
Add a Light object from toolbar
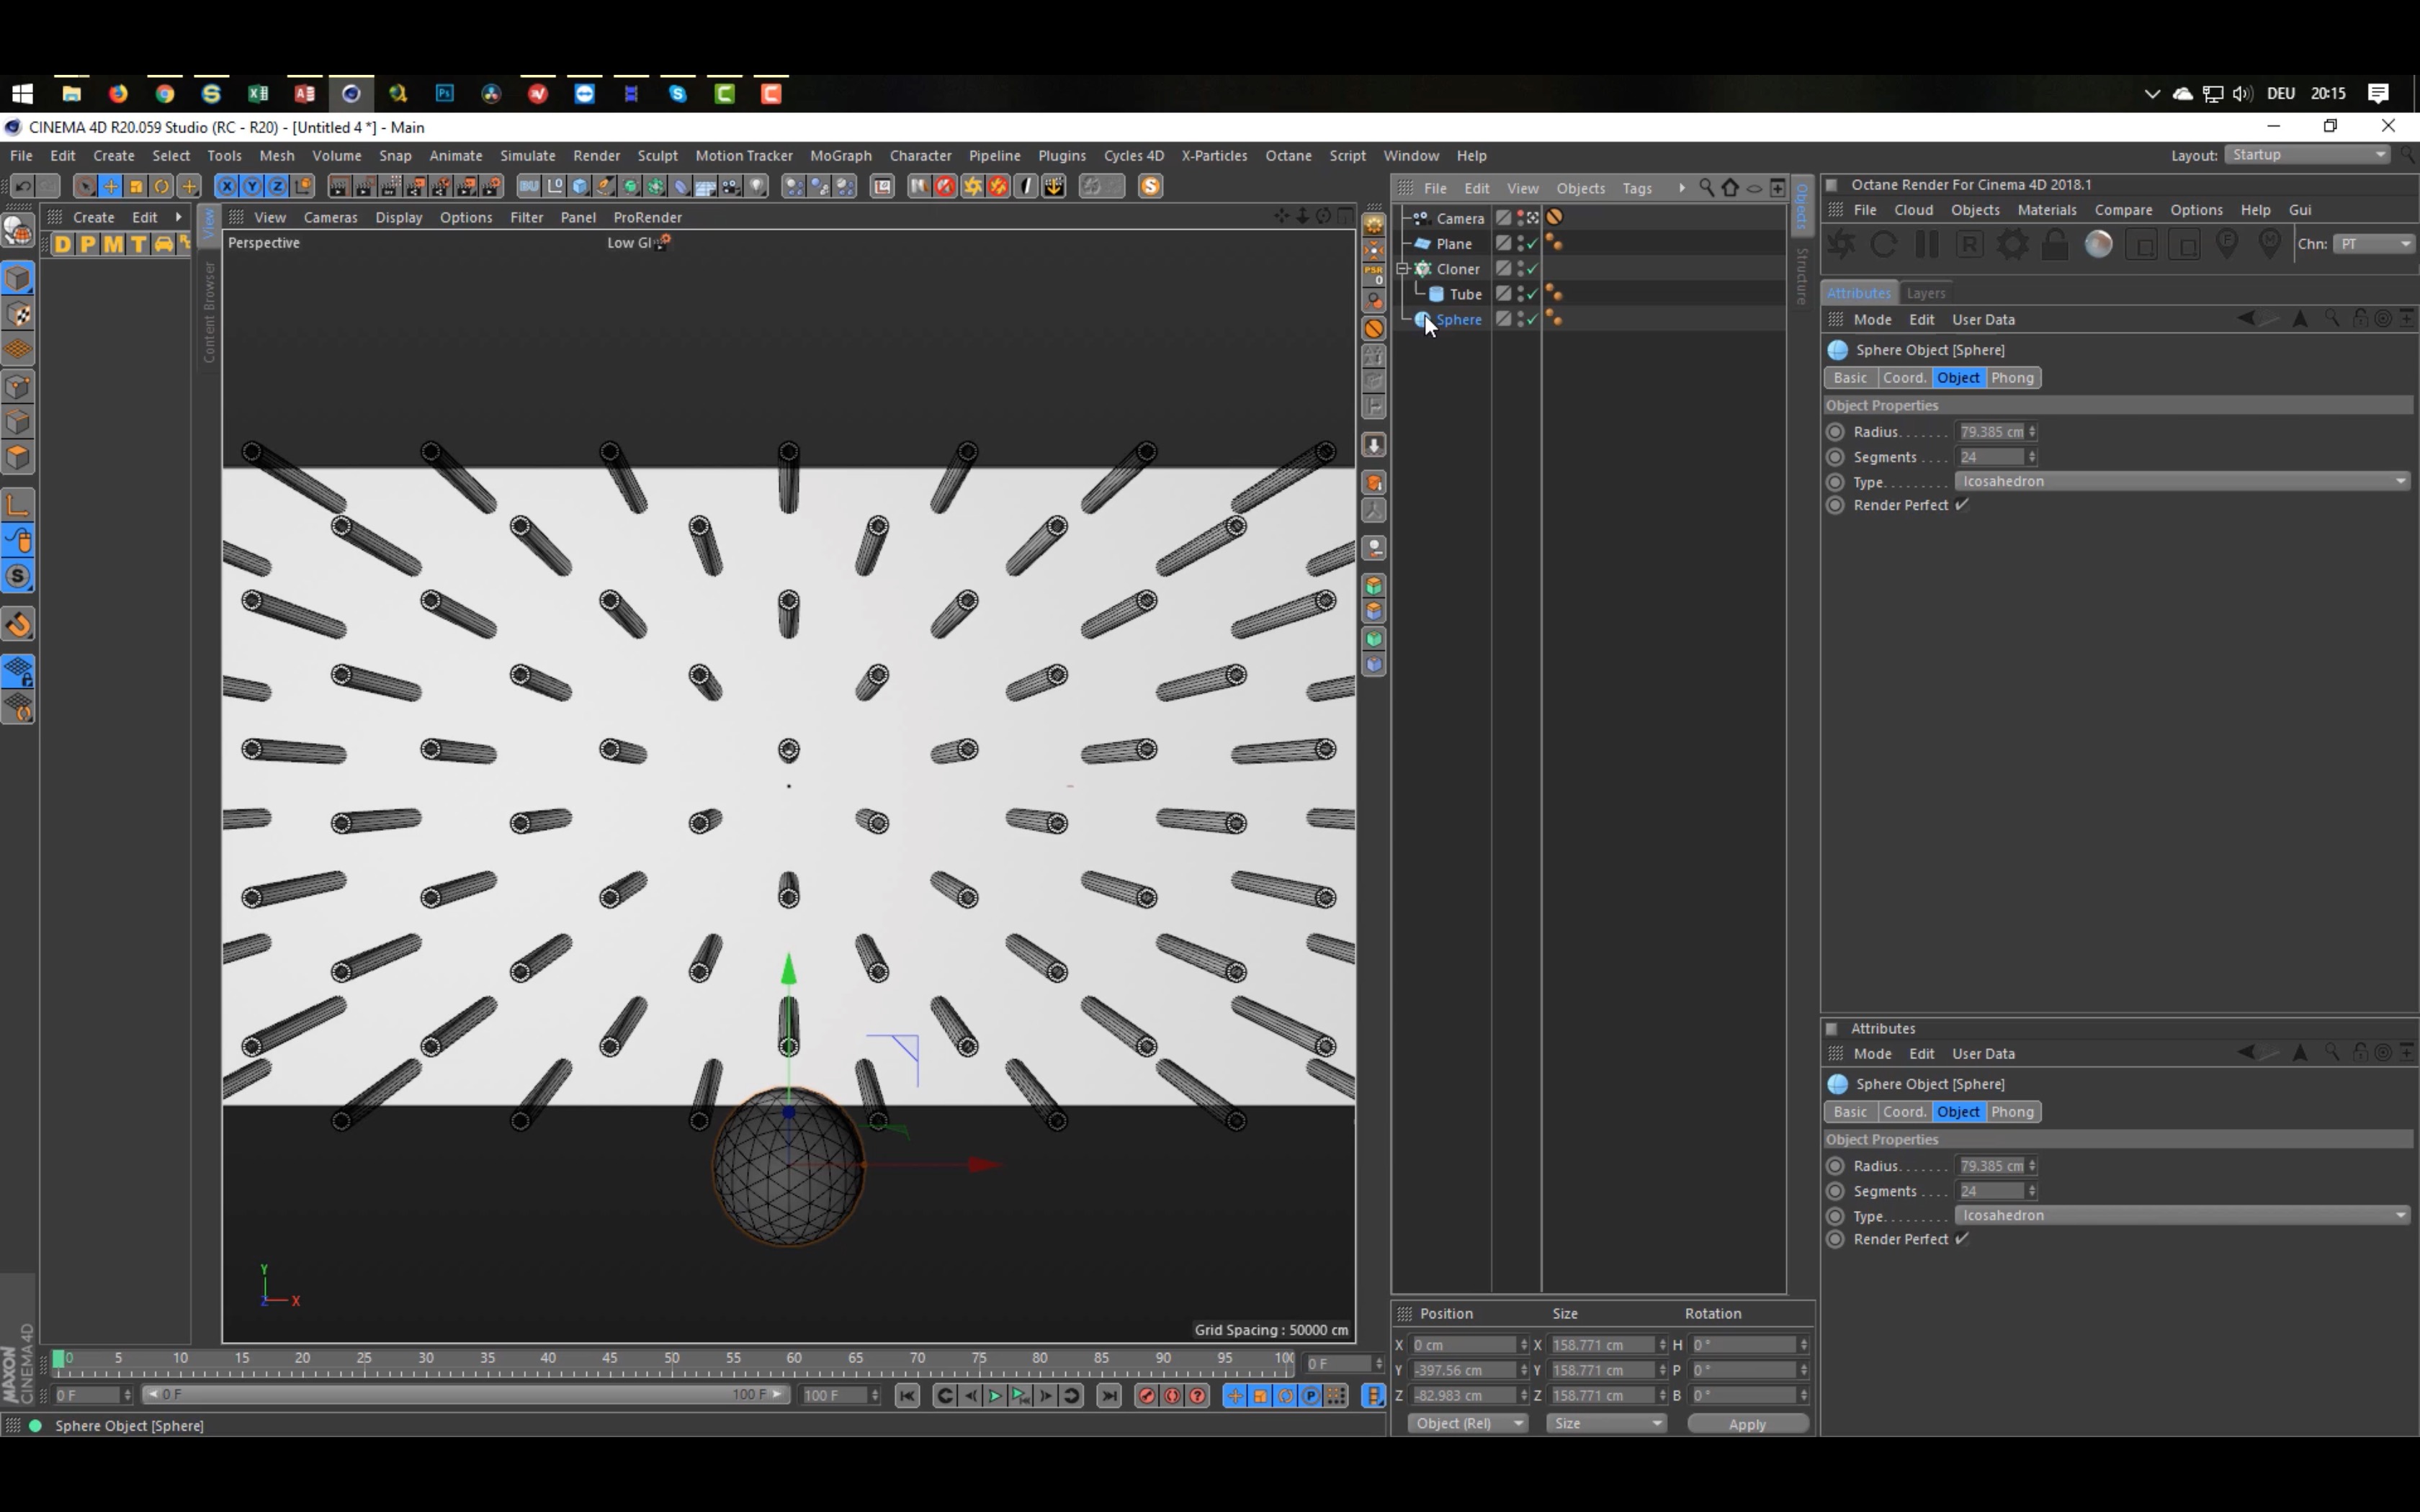(758, 186)
